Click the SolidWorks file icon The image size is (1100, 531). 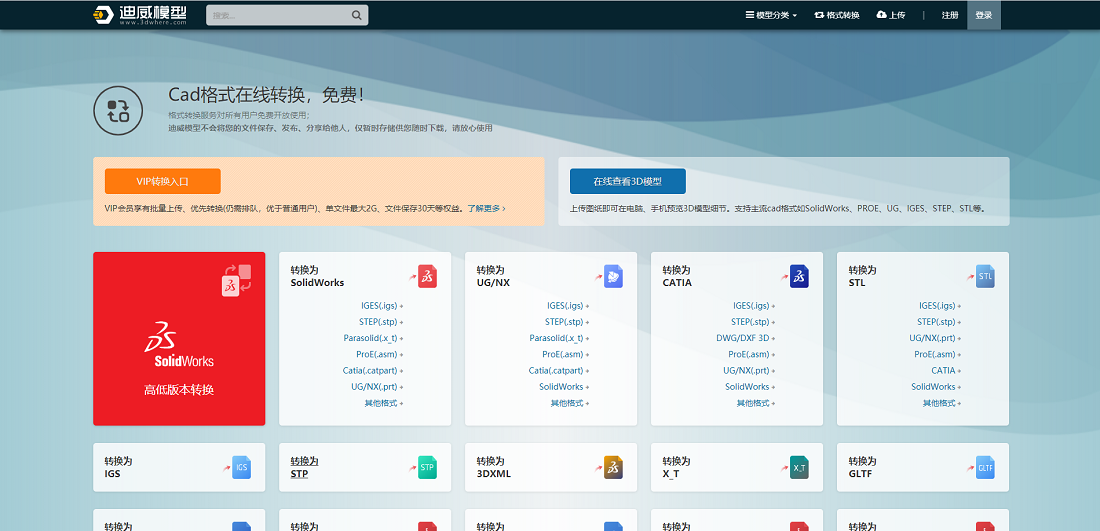coord(427,276)
